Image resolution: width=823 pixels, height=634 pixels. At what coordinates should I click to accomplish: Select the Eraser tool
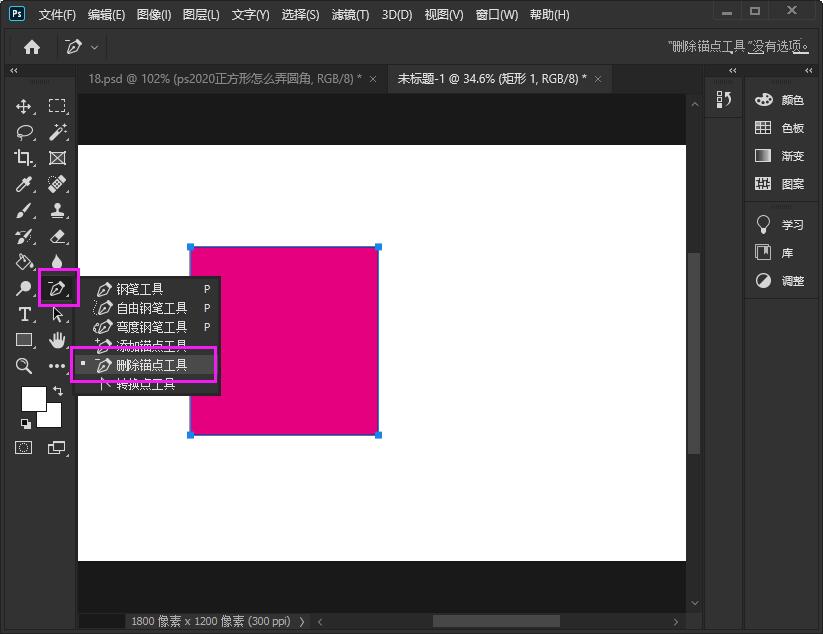tap(57, 237)
